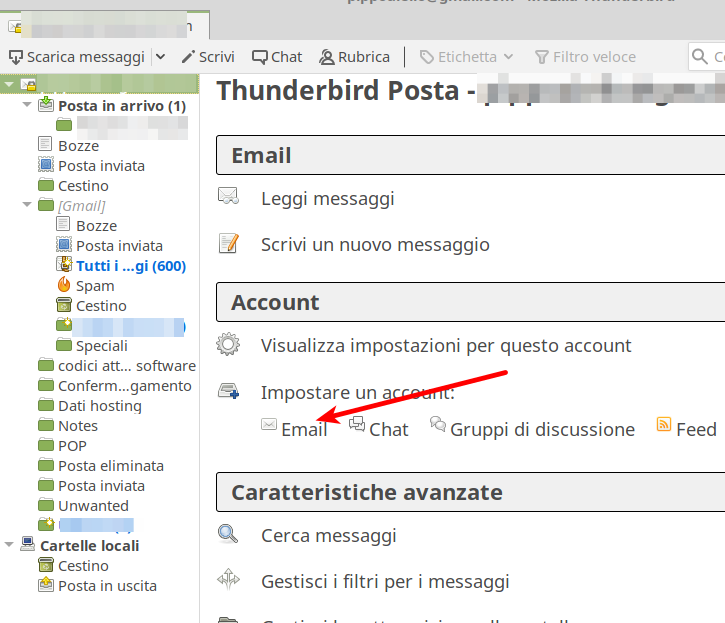Select Posta in arrivo (1) folder
This screenshot has height=623, width=725.
(x=122, y=106)
